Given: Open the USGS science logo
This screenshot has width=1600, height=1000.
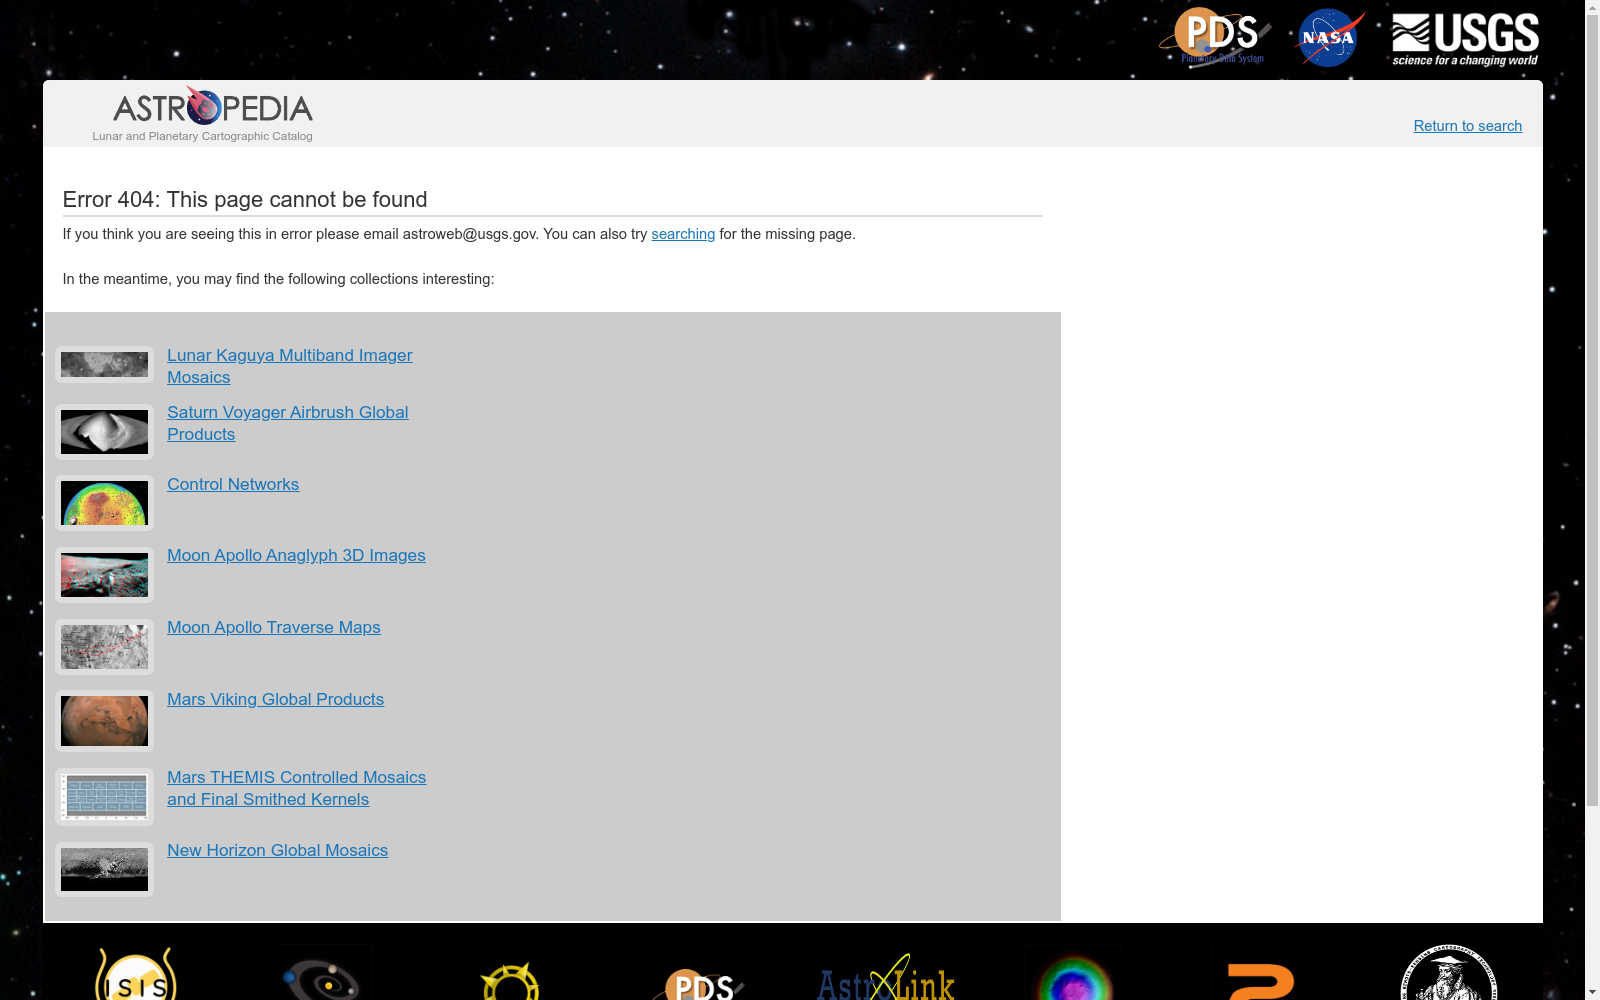Looking at the screenshot, I should [1465, 40].
